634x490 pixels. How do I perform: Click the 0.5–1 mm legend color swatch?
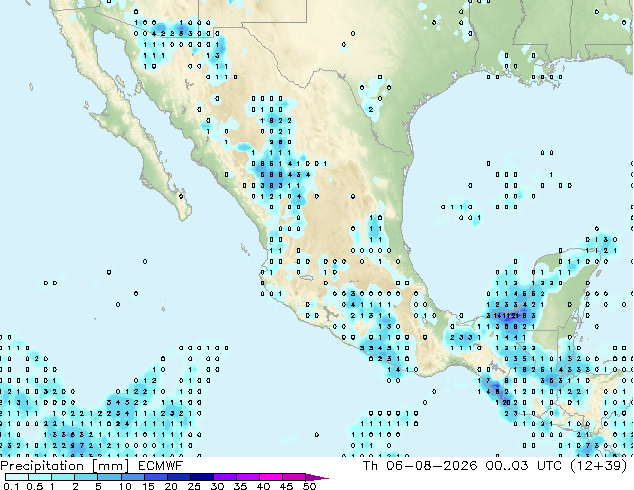point(40,477)
